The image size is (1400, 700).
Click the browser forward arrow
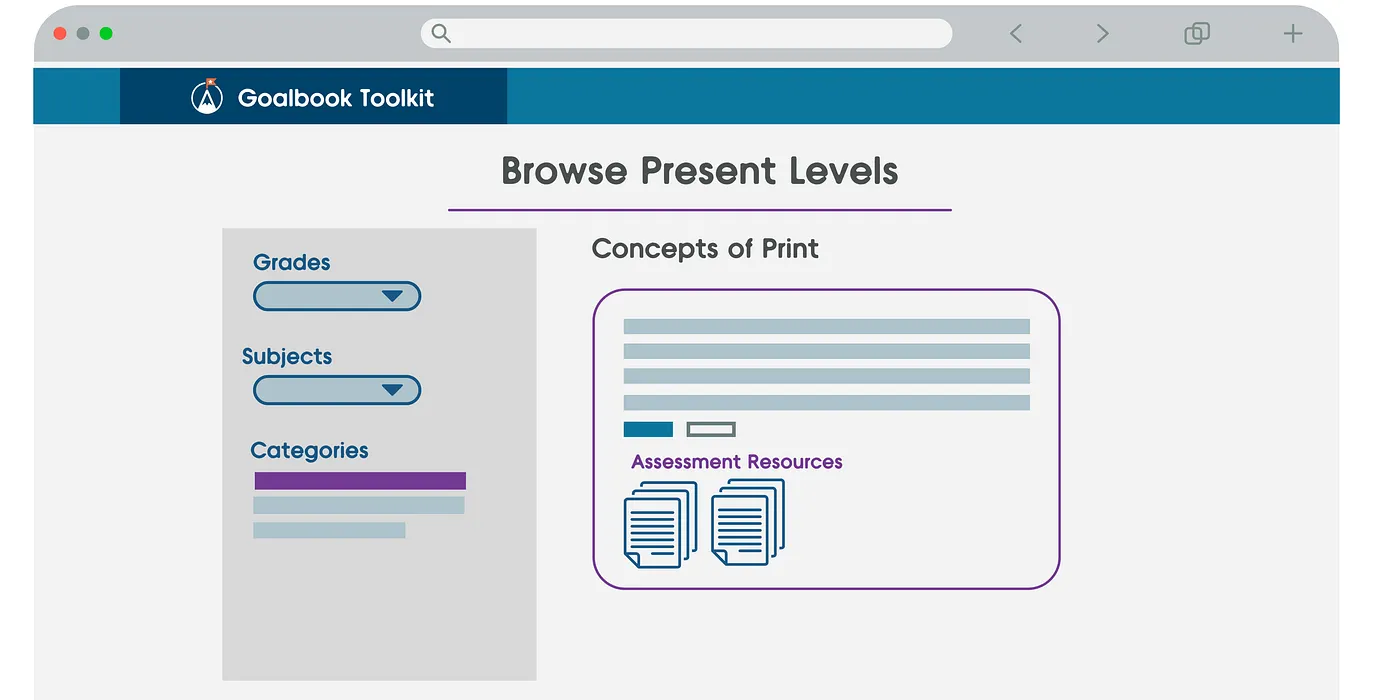(1102, 33)
